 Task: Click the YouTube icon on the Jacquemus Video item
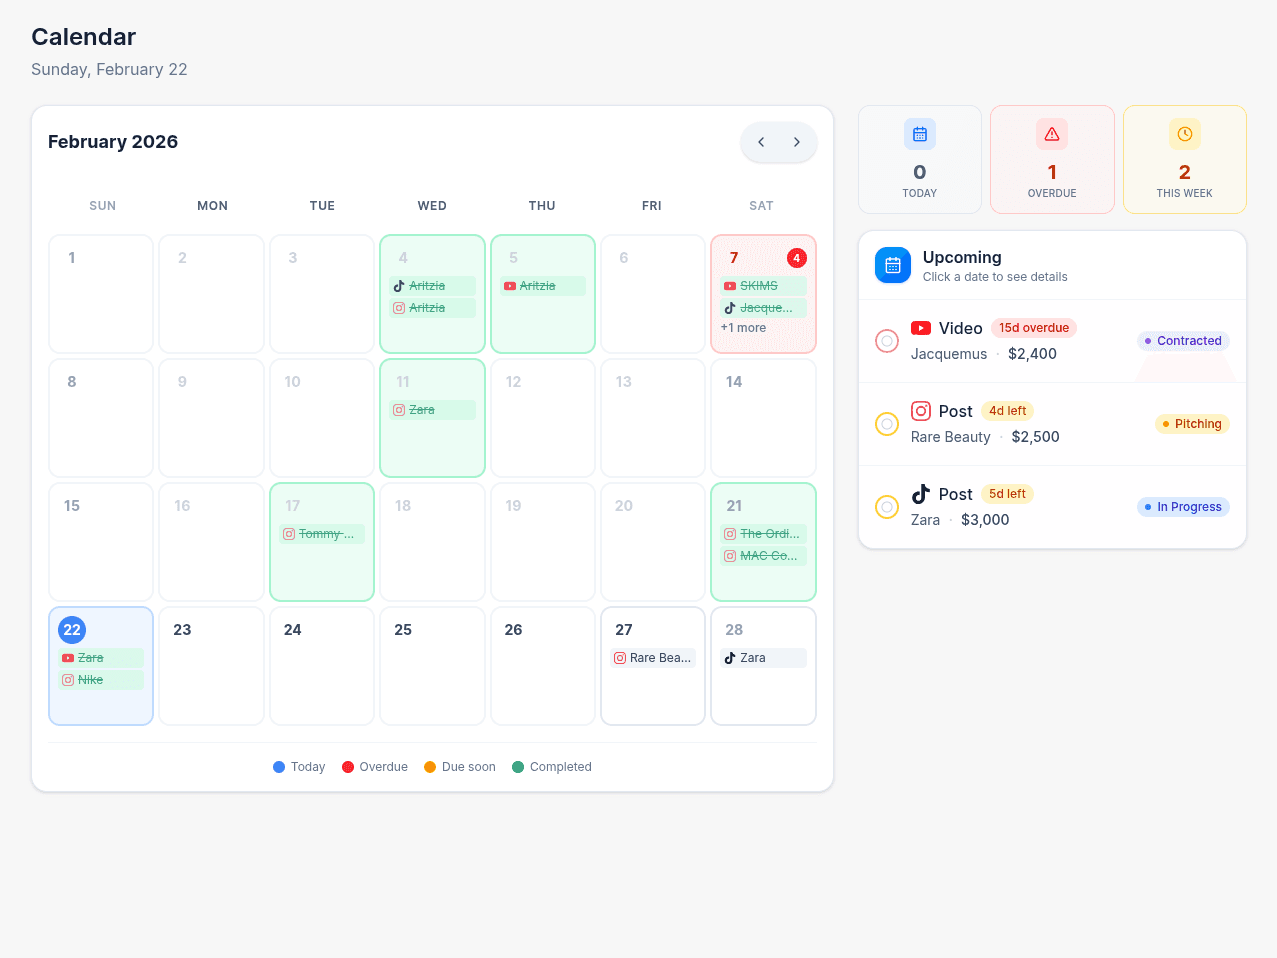coord(921,327)
